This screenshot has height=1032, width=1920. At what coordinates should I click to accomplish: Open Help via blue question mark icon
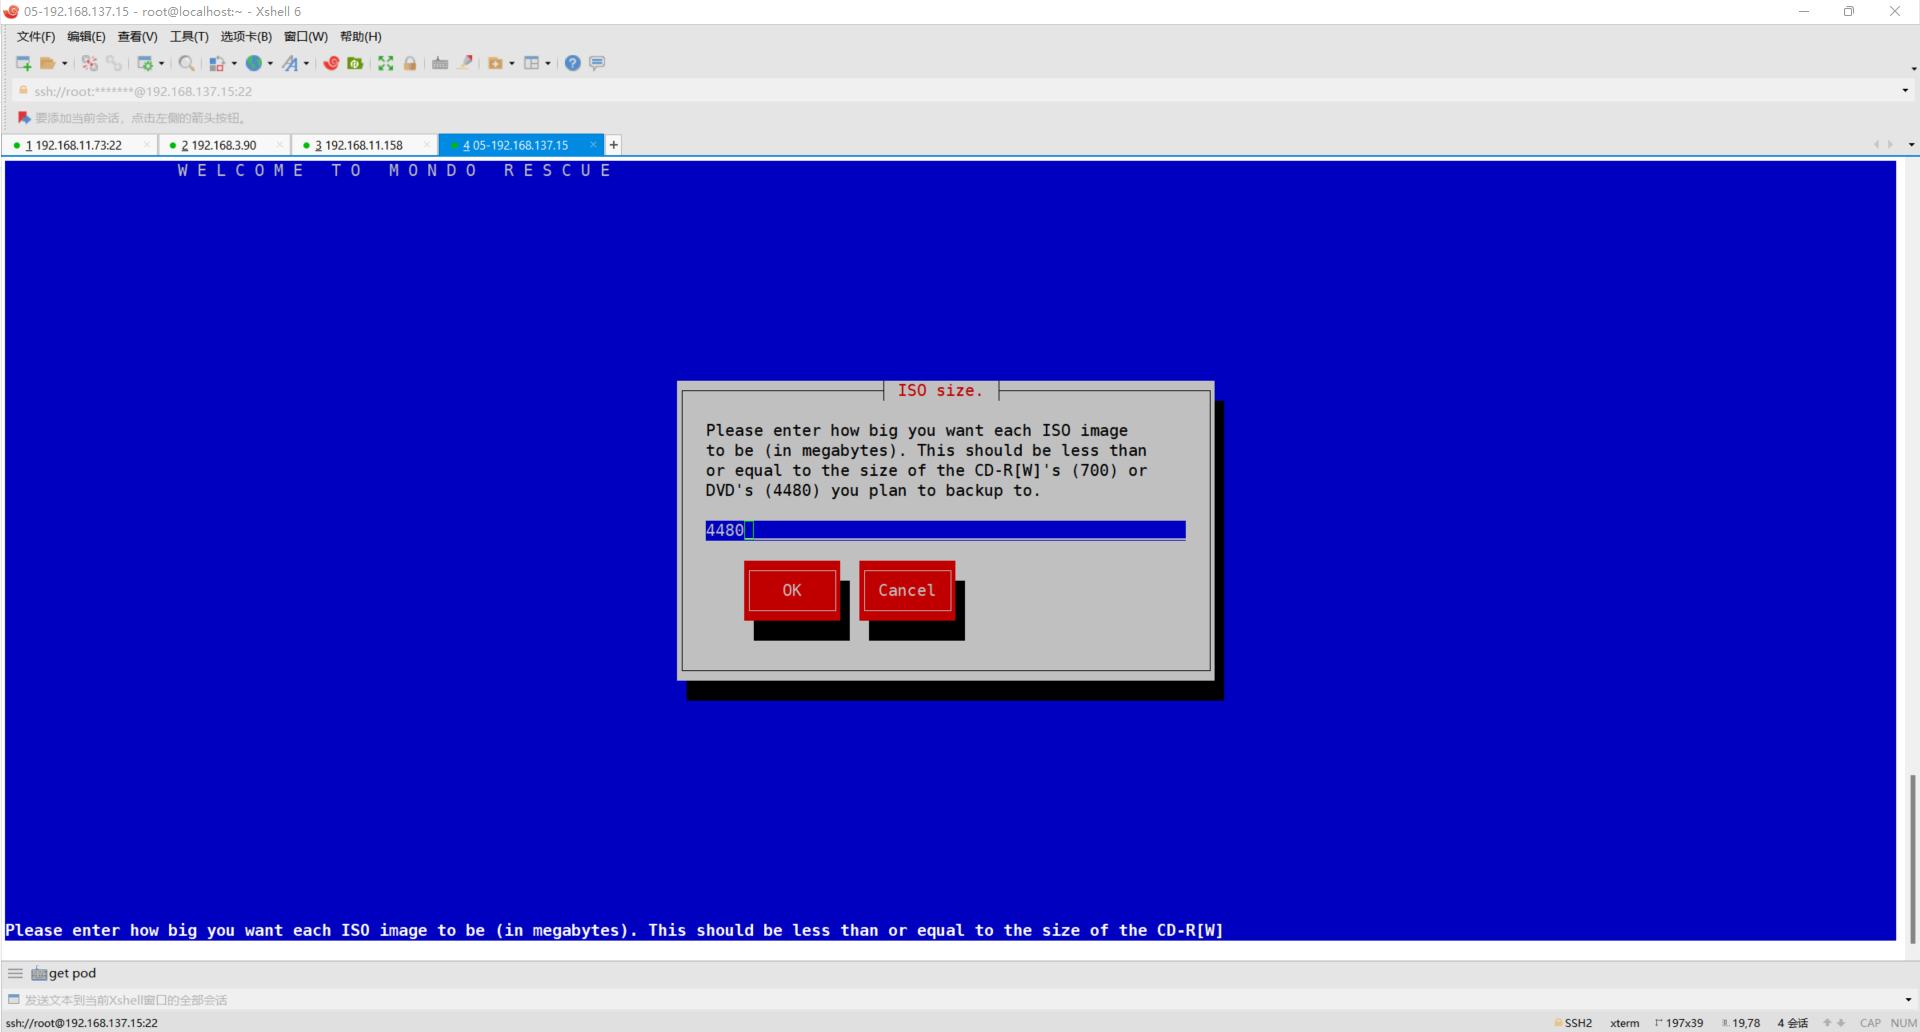(572, 63)
